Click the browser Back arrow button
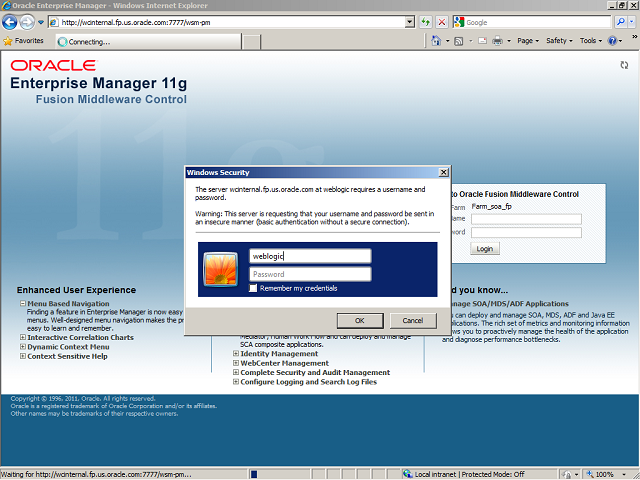This screenshot has height=480, width=640. coord(10,22)
